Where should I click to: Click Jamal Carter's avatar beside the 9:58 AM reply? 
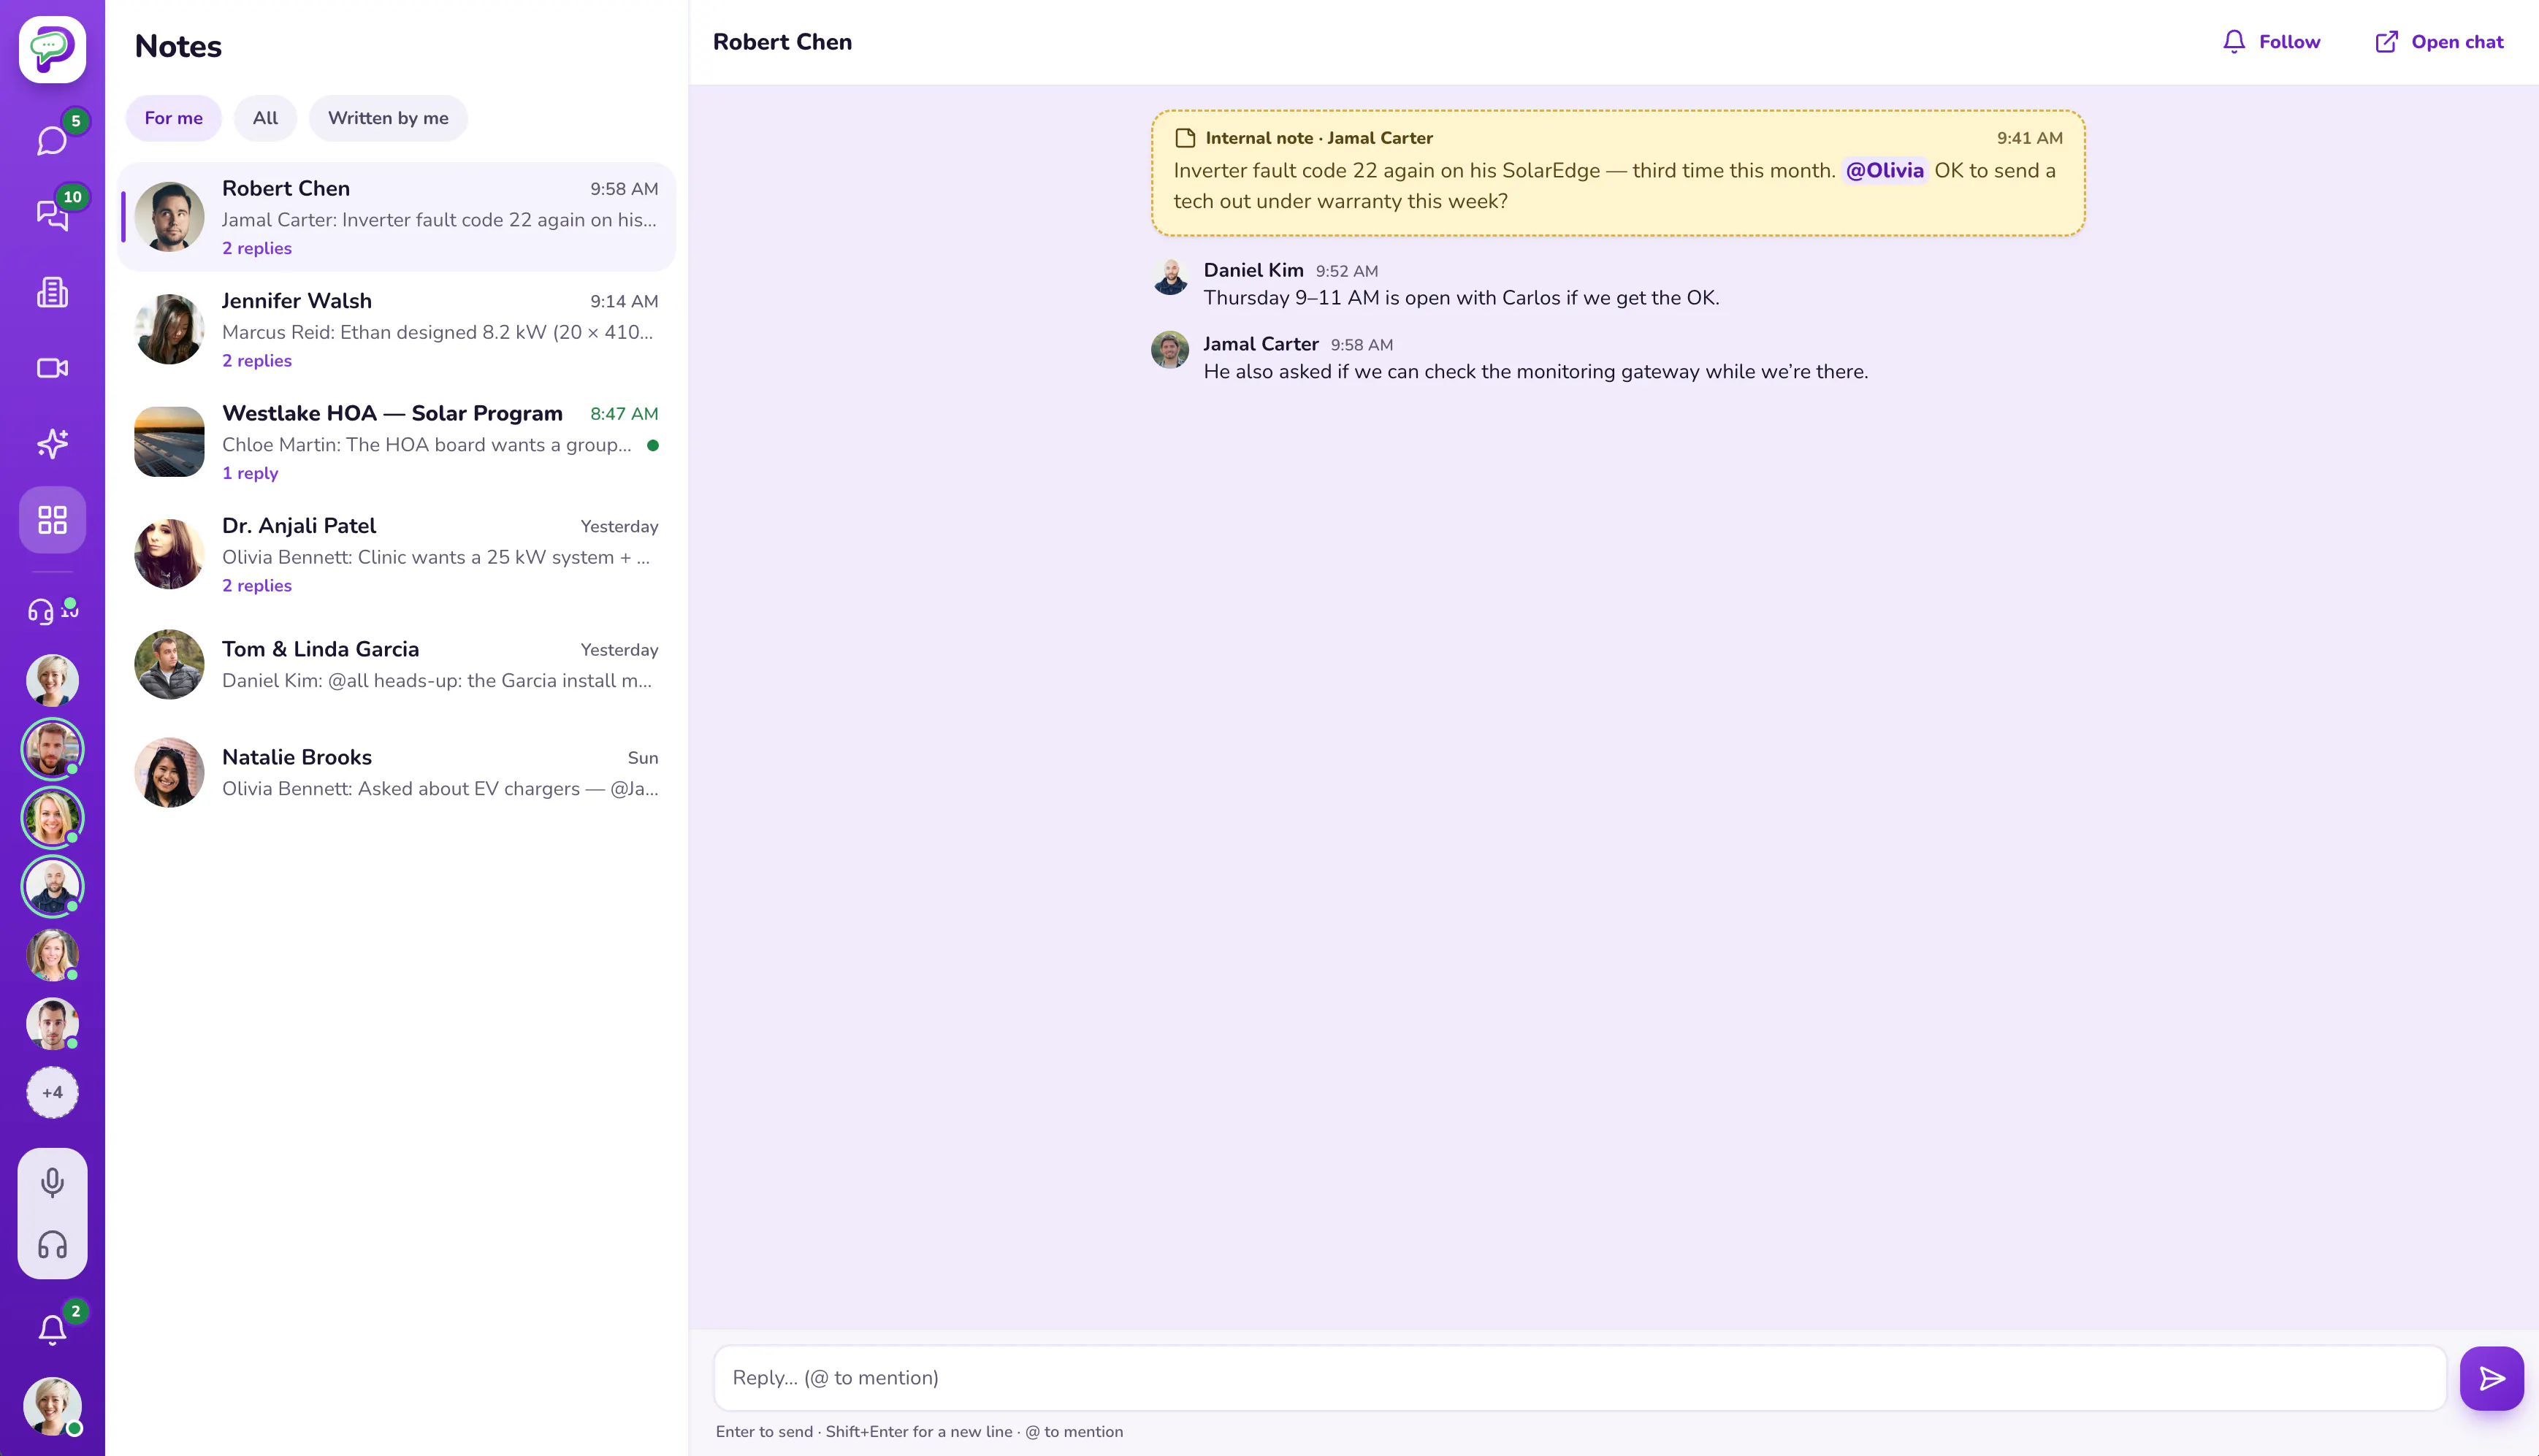pos(1169,350)
